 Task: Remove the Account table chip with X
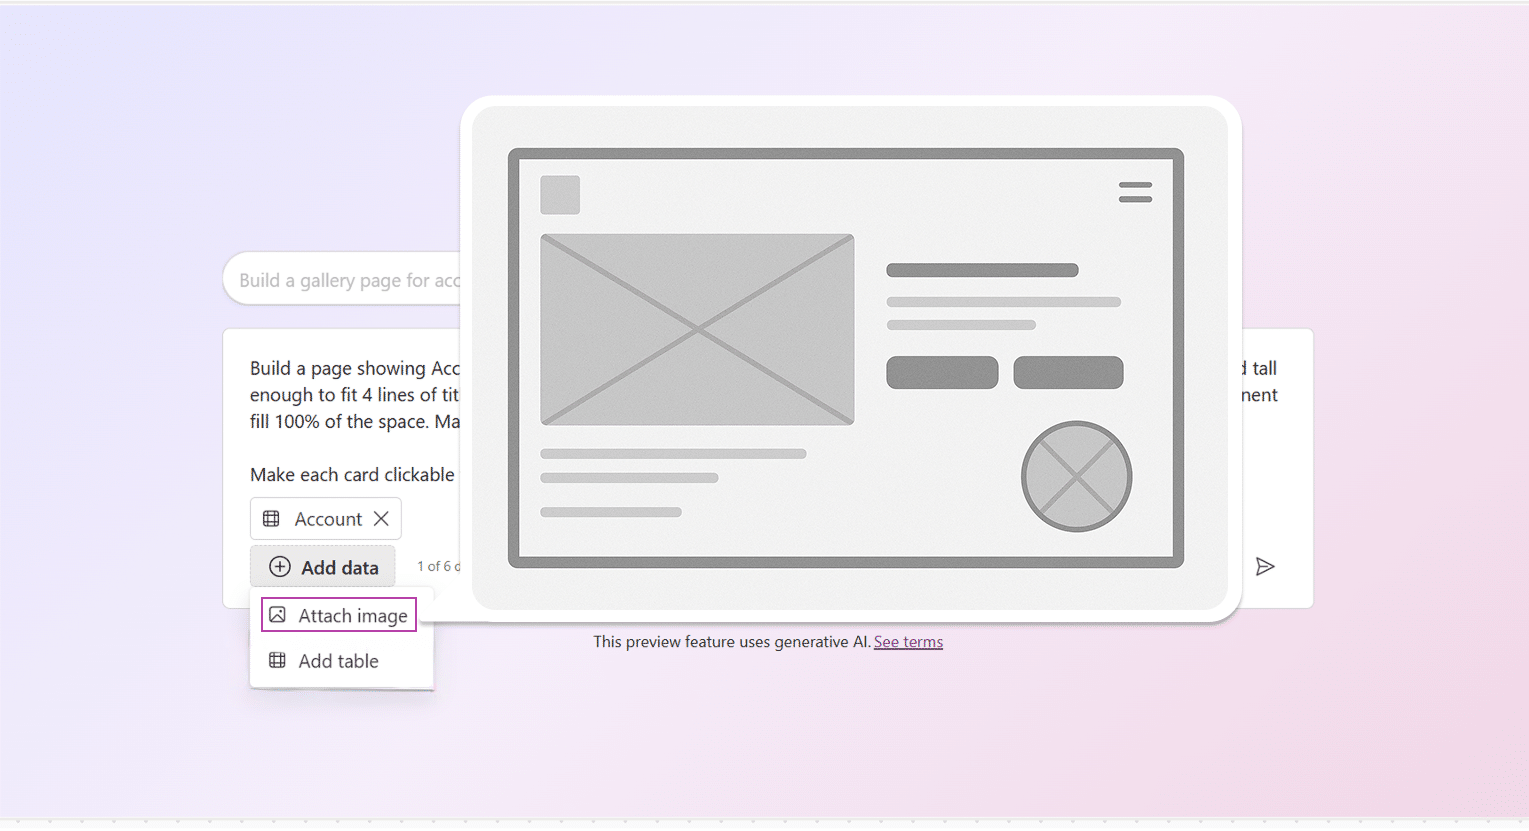pos(381,519)
